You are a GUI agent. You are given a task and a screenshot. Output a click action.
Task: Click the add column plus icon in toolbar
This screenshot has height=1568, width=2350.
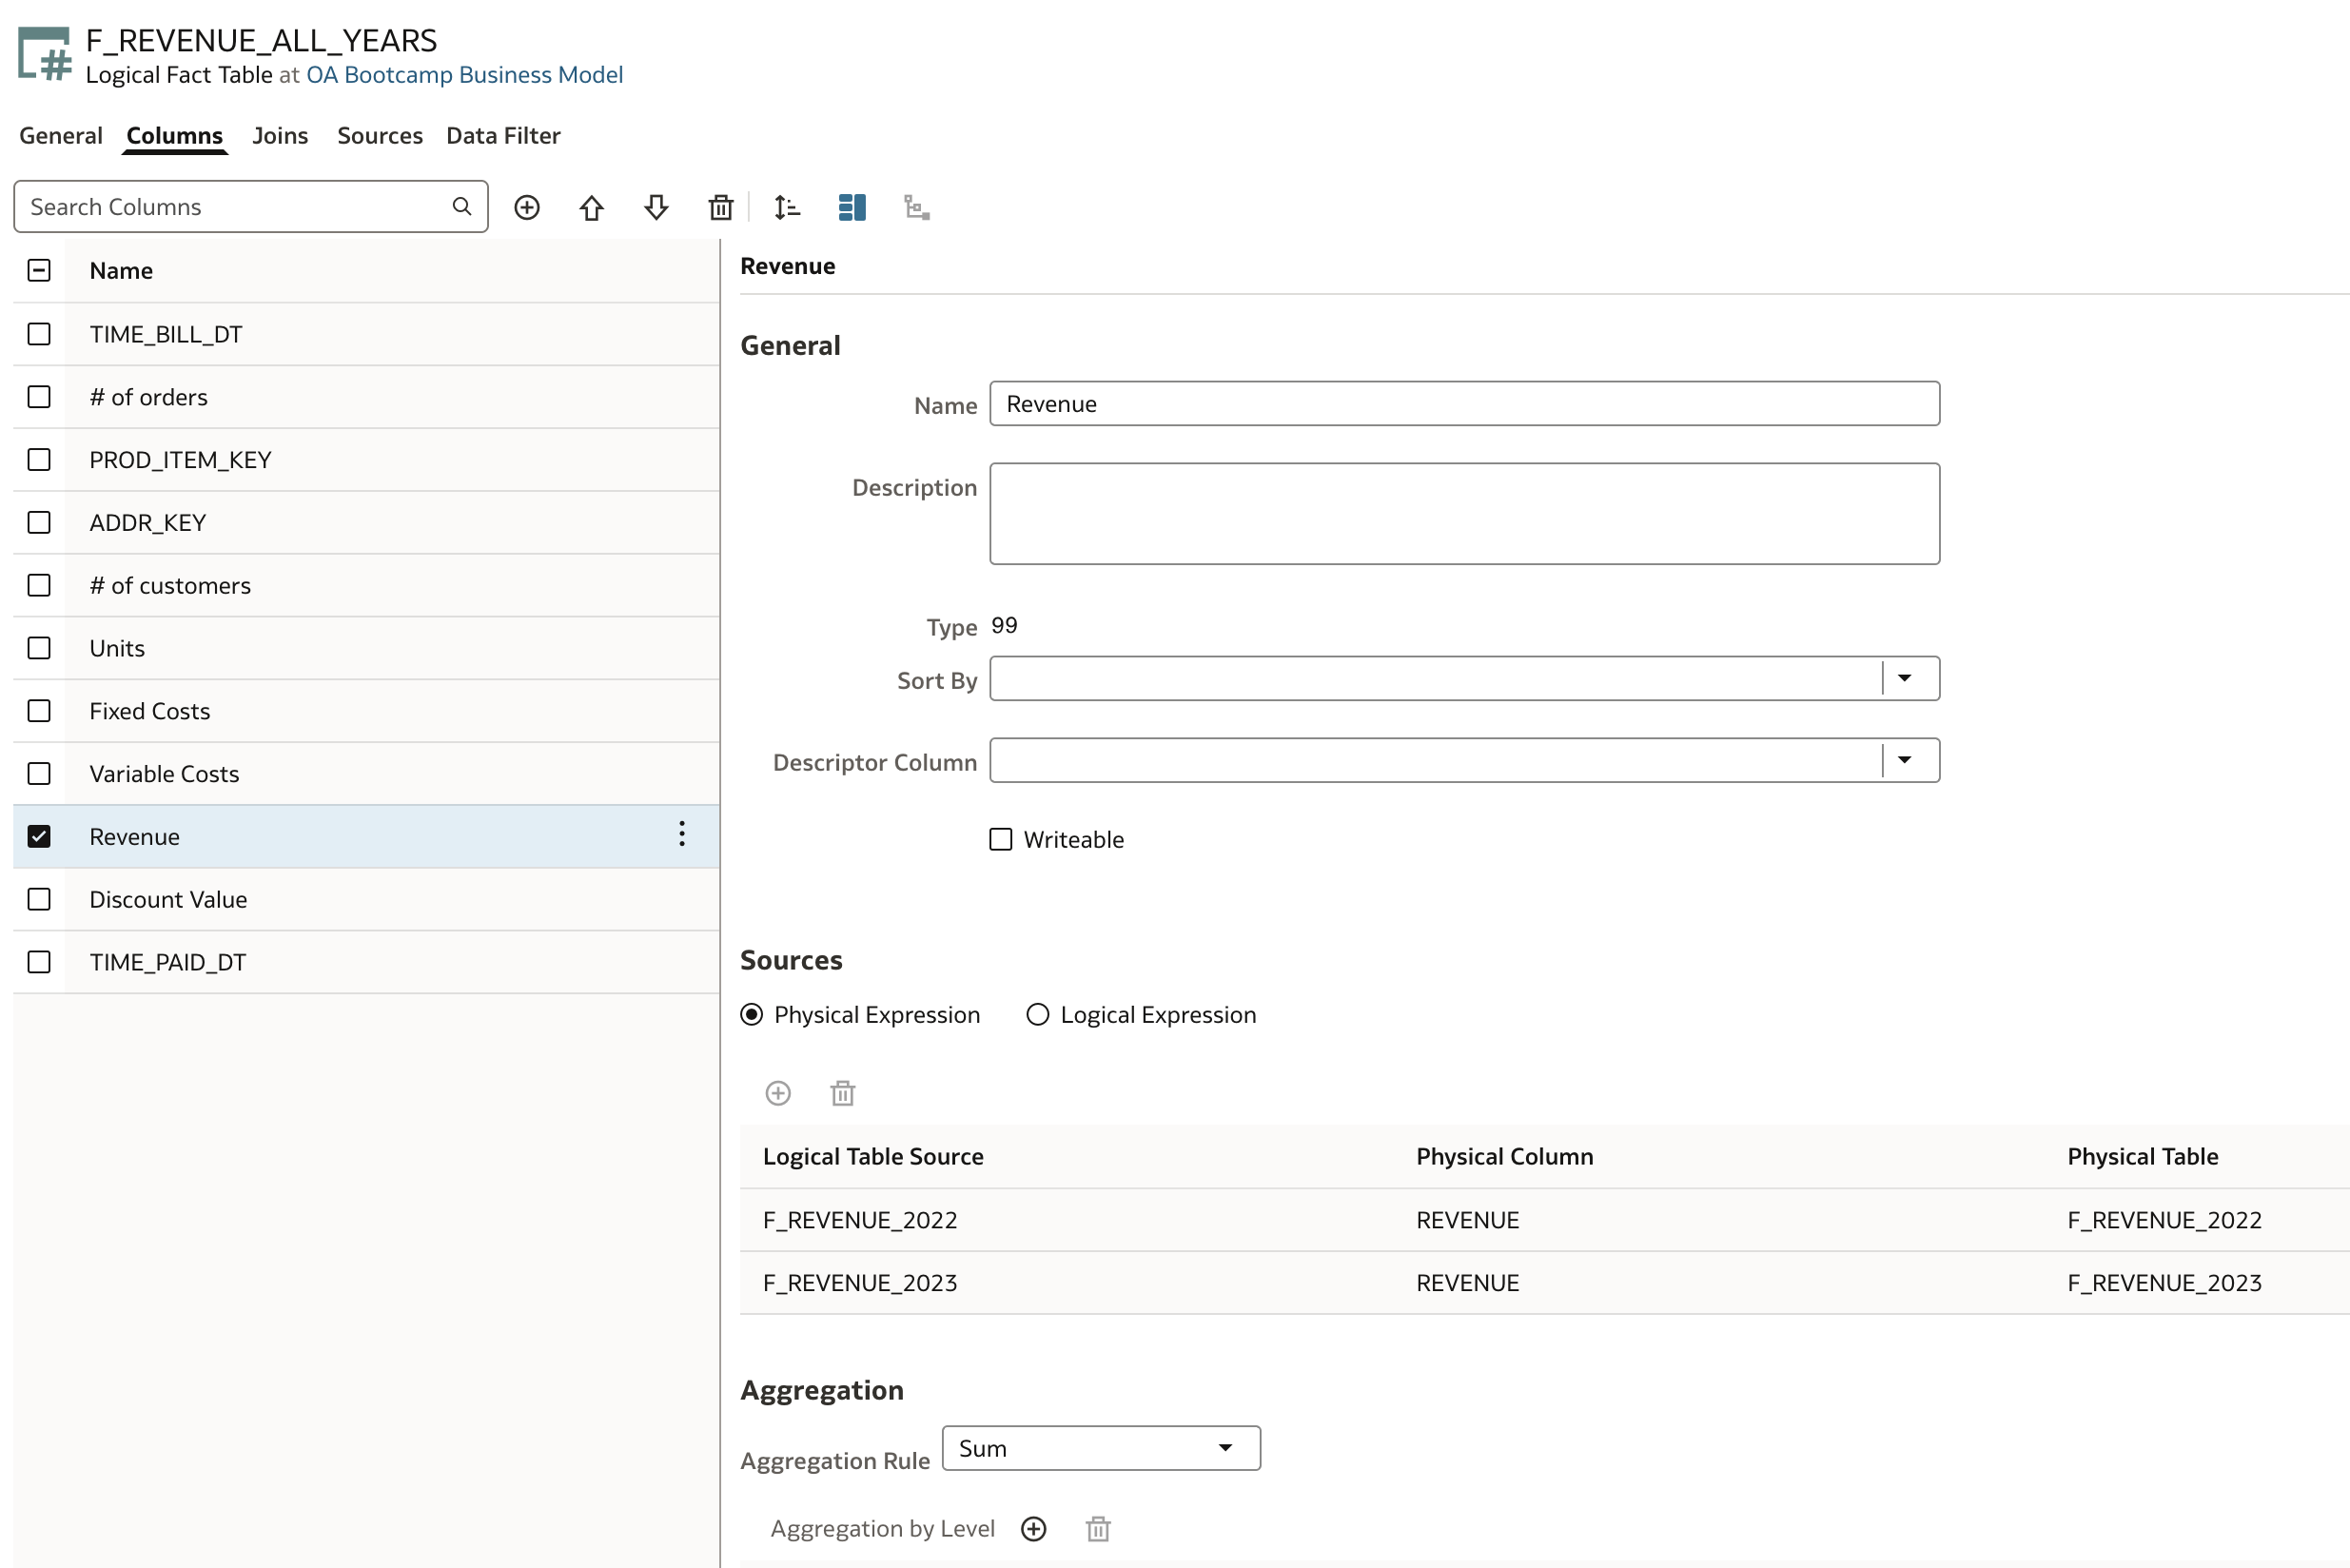click(527, 207)
